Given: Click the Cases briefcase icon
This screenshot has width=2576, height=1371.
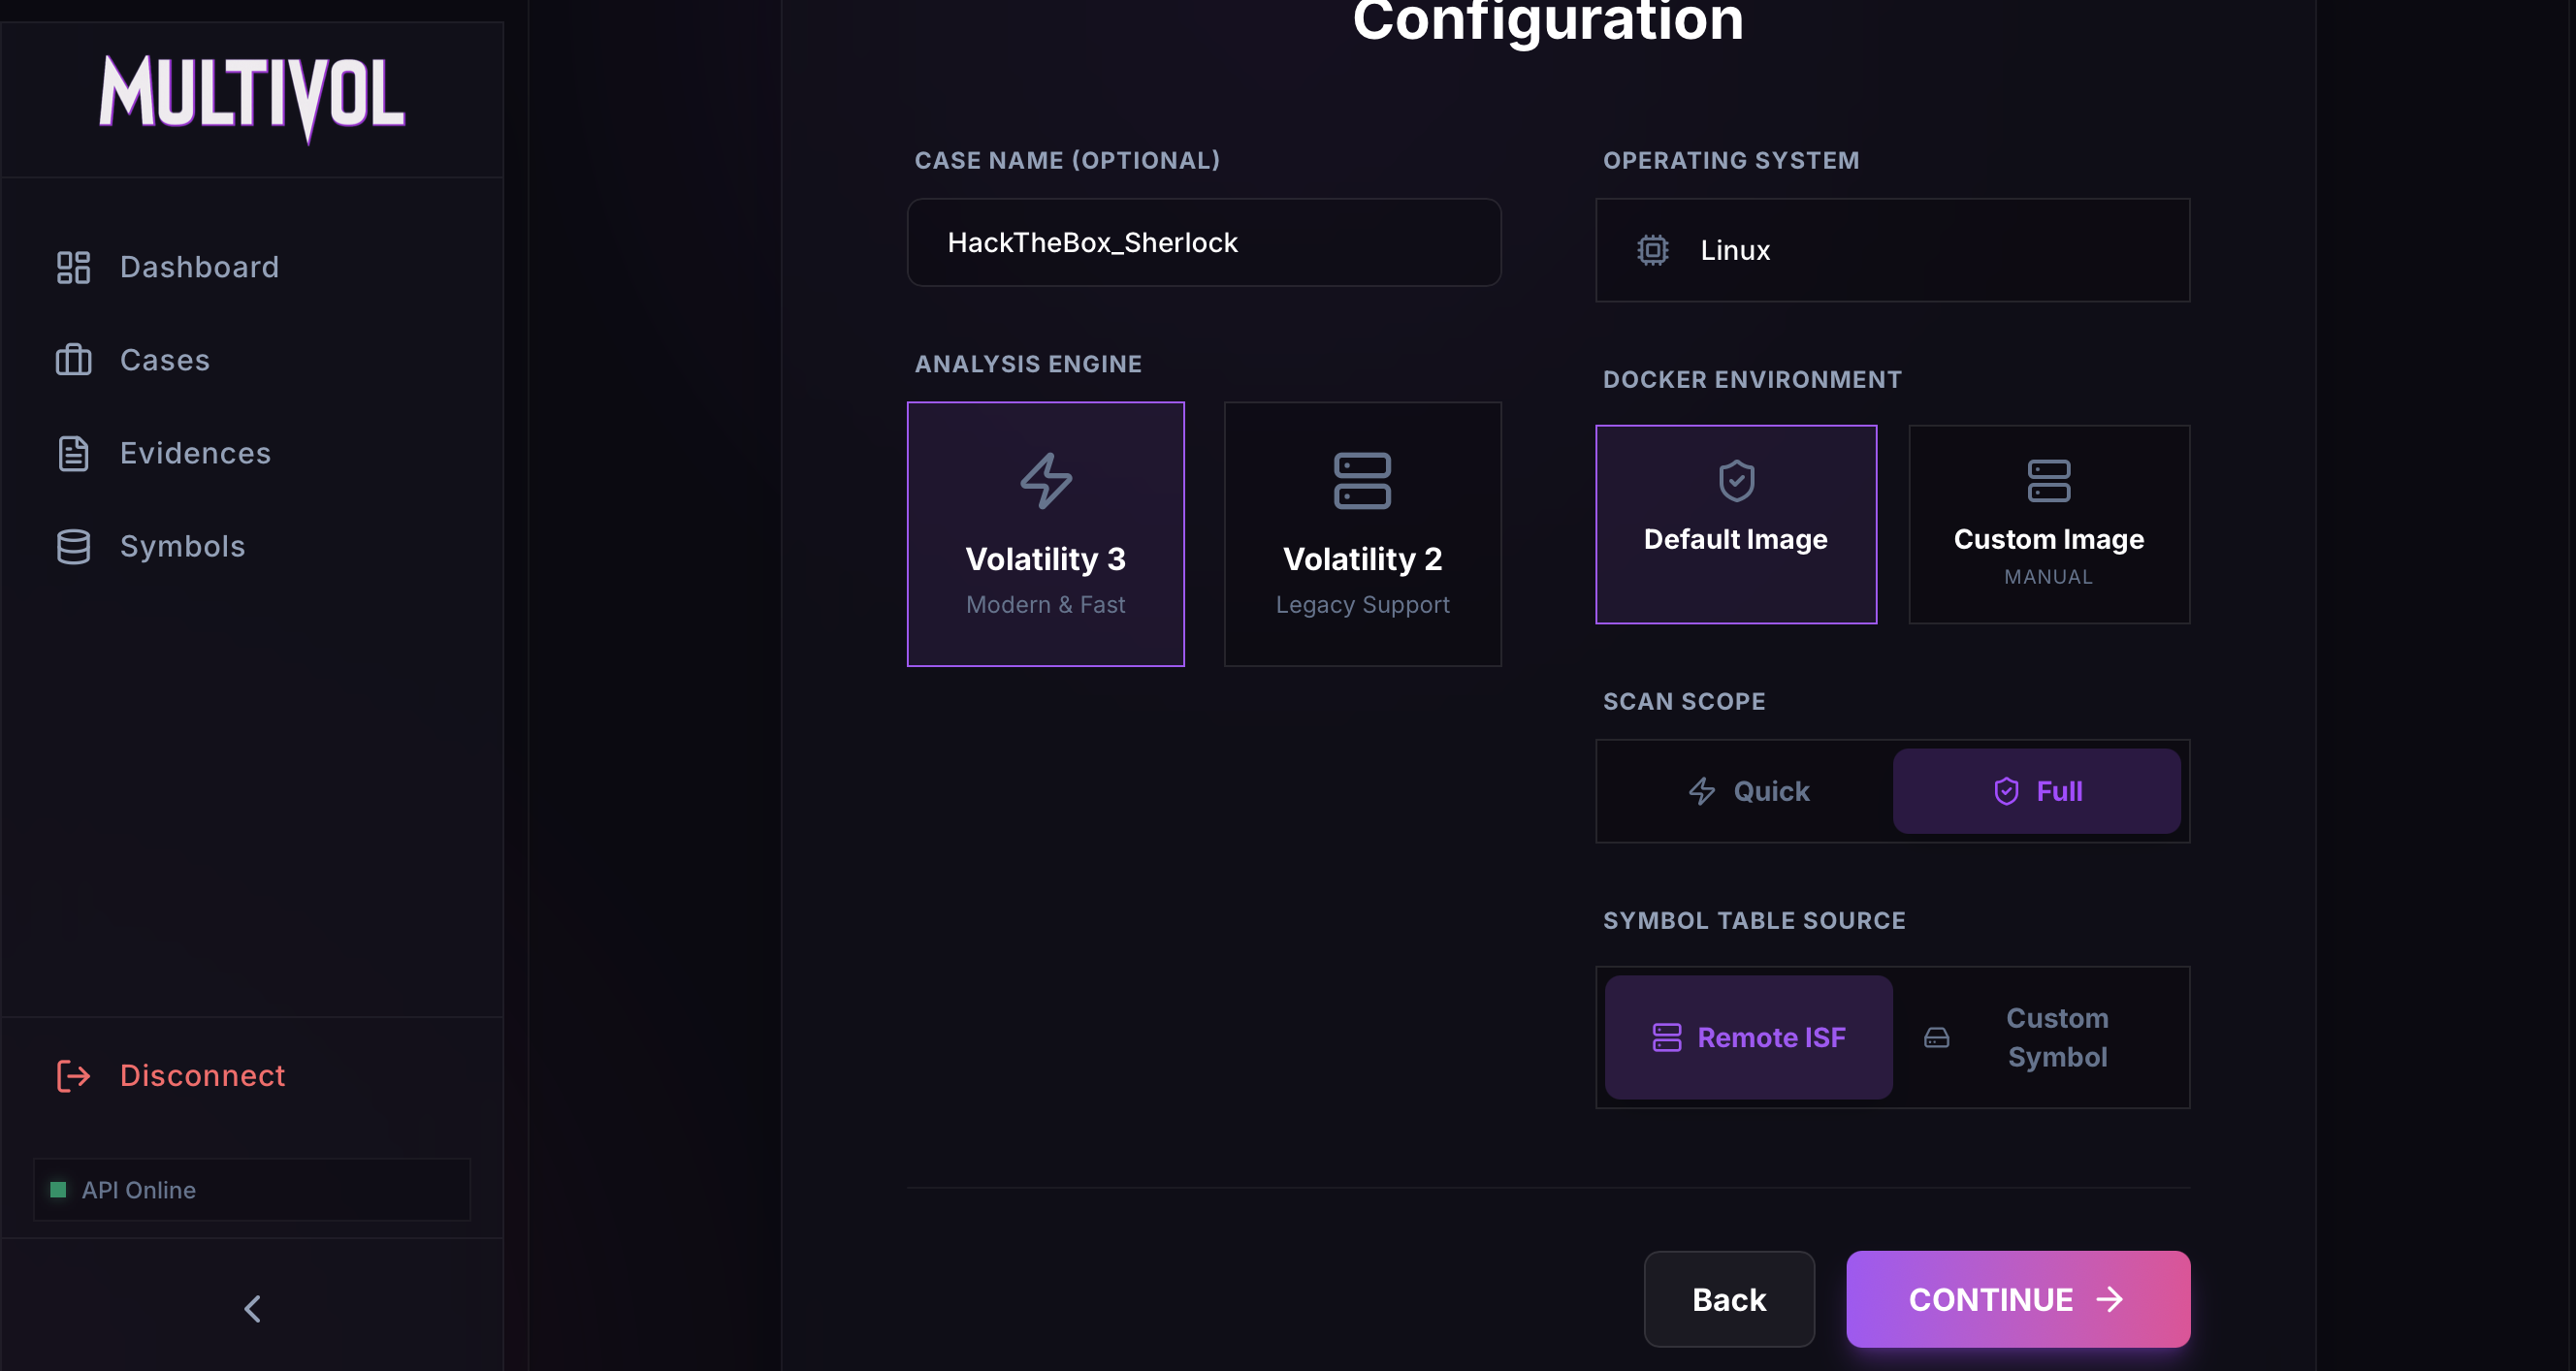Looking at the screenshot, I should [x=73, y=360].
